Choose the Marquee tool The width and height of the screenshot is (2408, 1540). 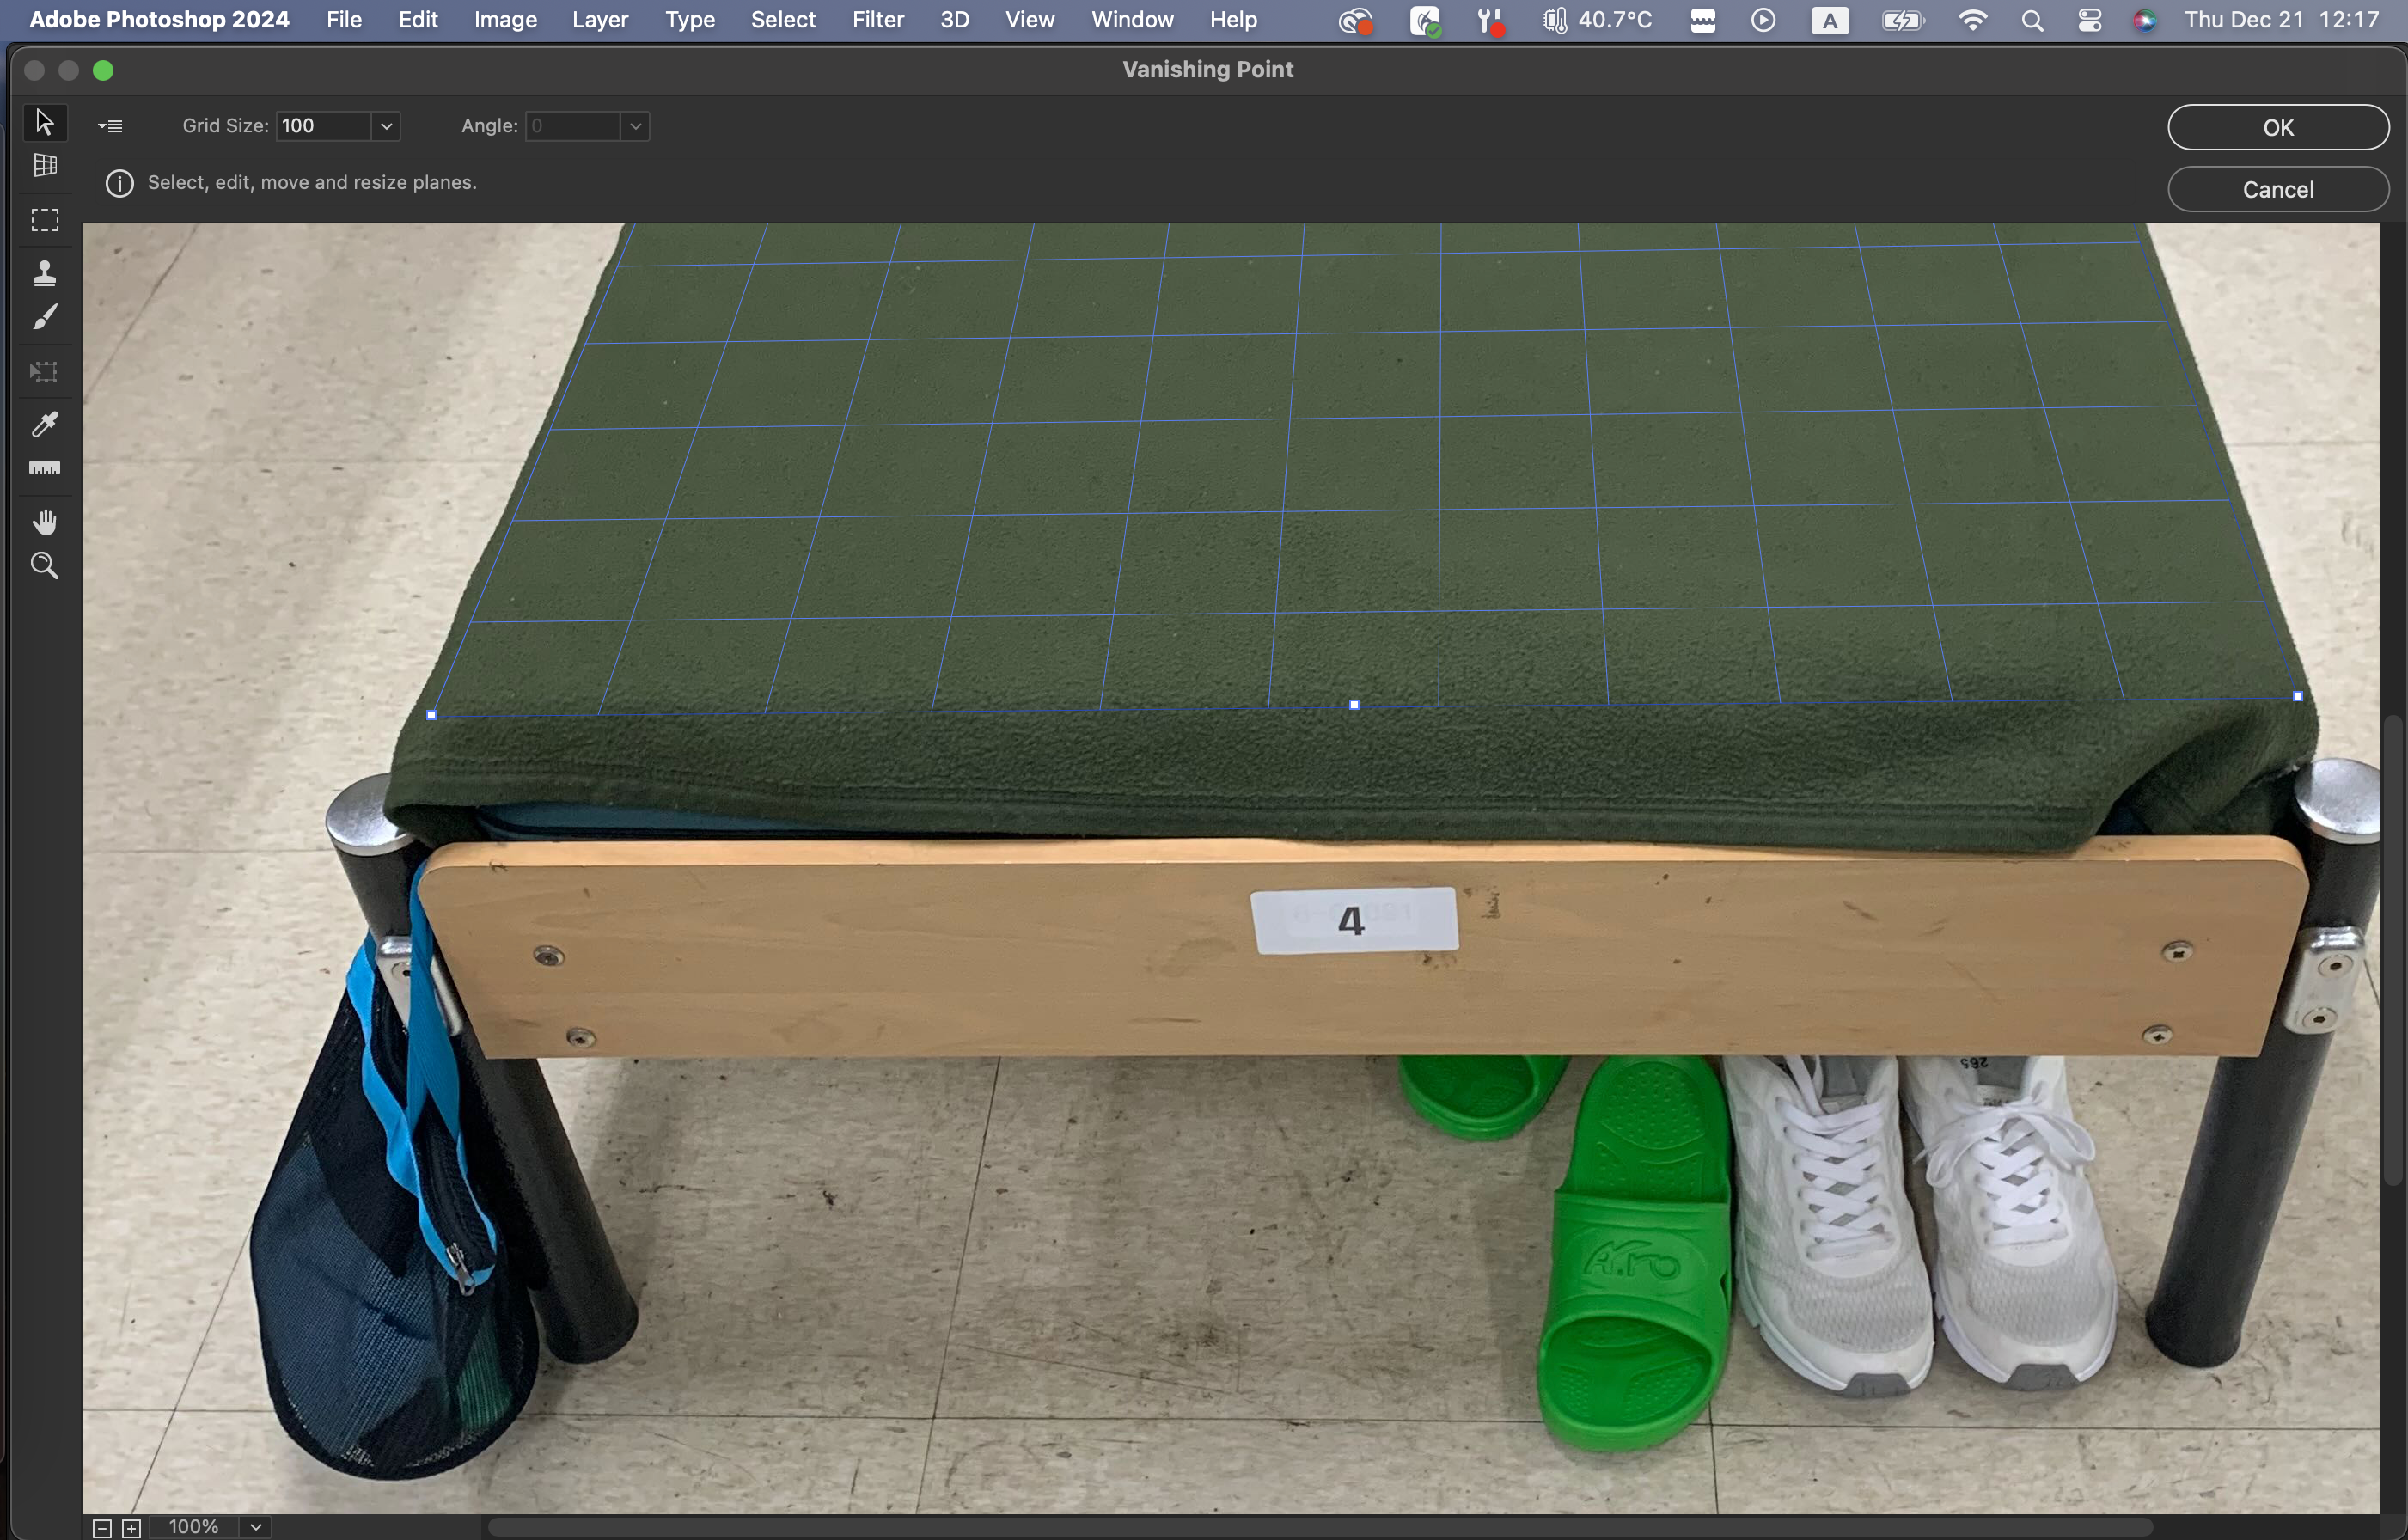click(x=44, y=219)
